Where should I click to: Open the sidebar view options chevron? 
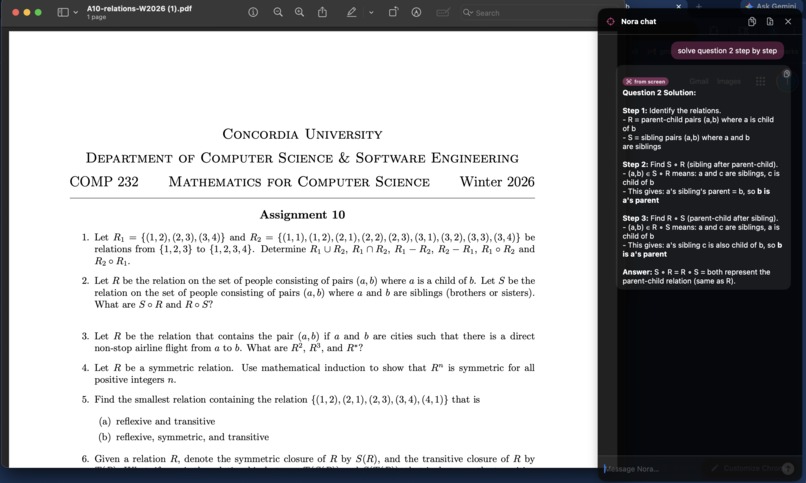pyautogui.click(x=76, y=12)
